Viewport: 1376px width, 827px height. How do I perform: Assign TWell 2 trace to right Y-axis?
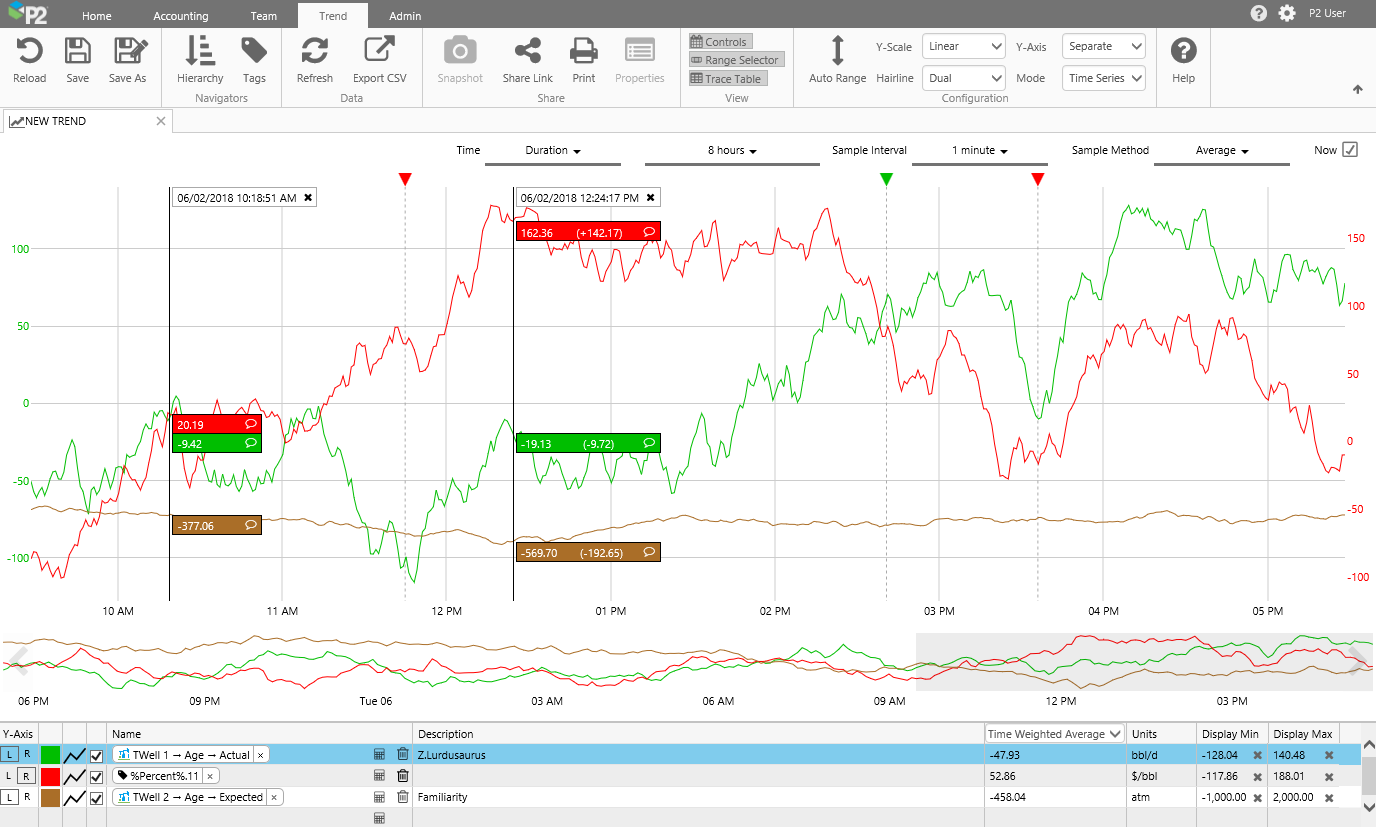27,797
